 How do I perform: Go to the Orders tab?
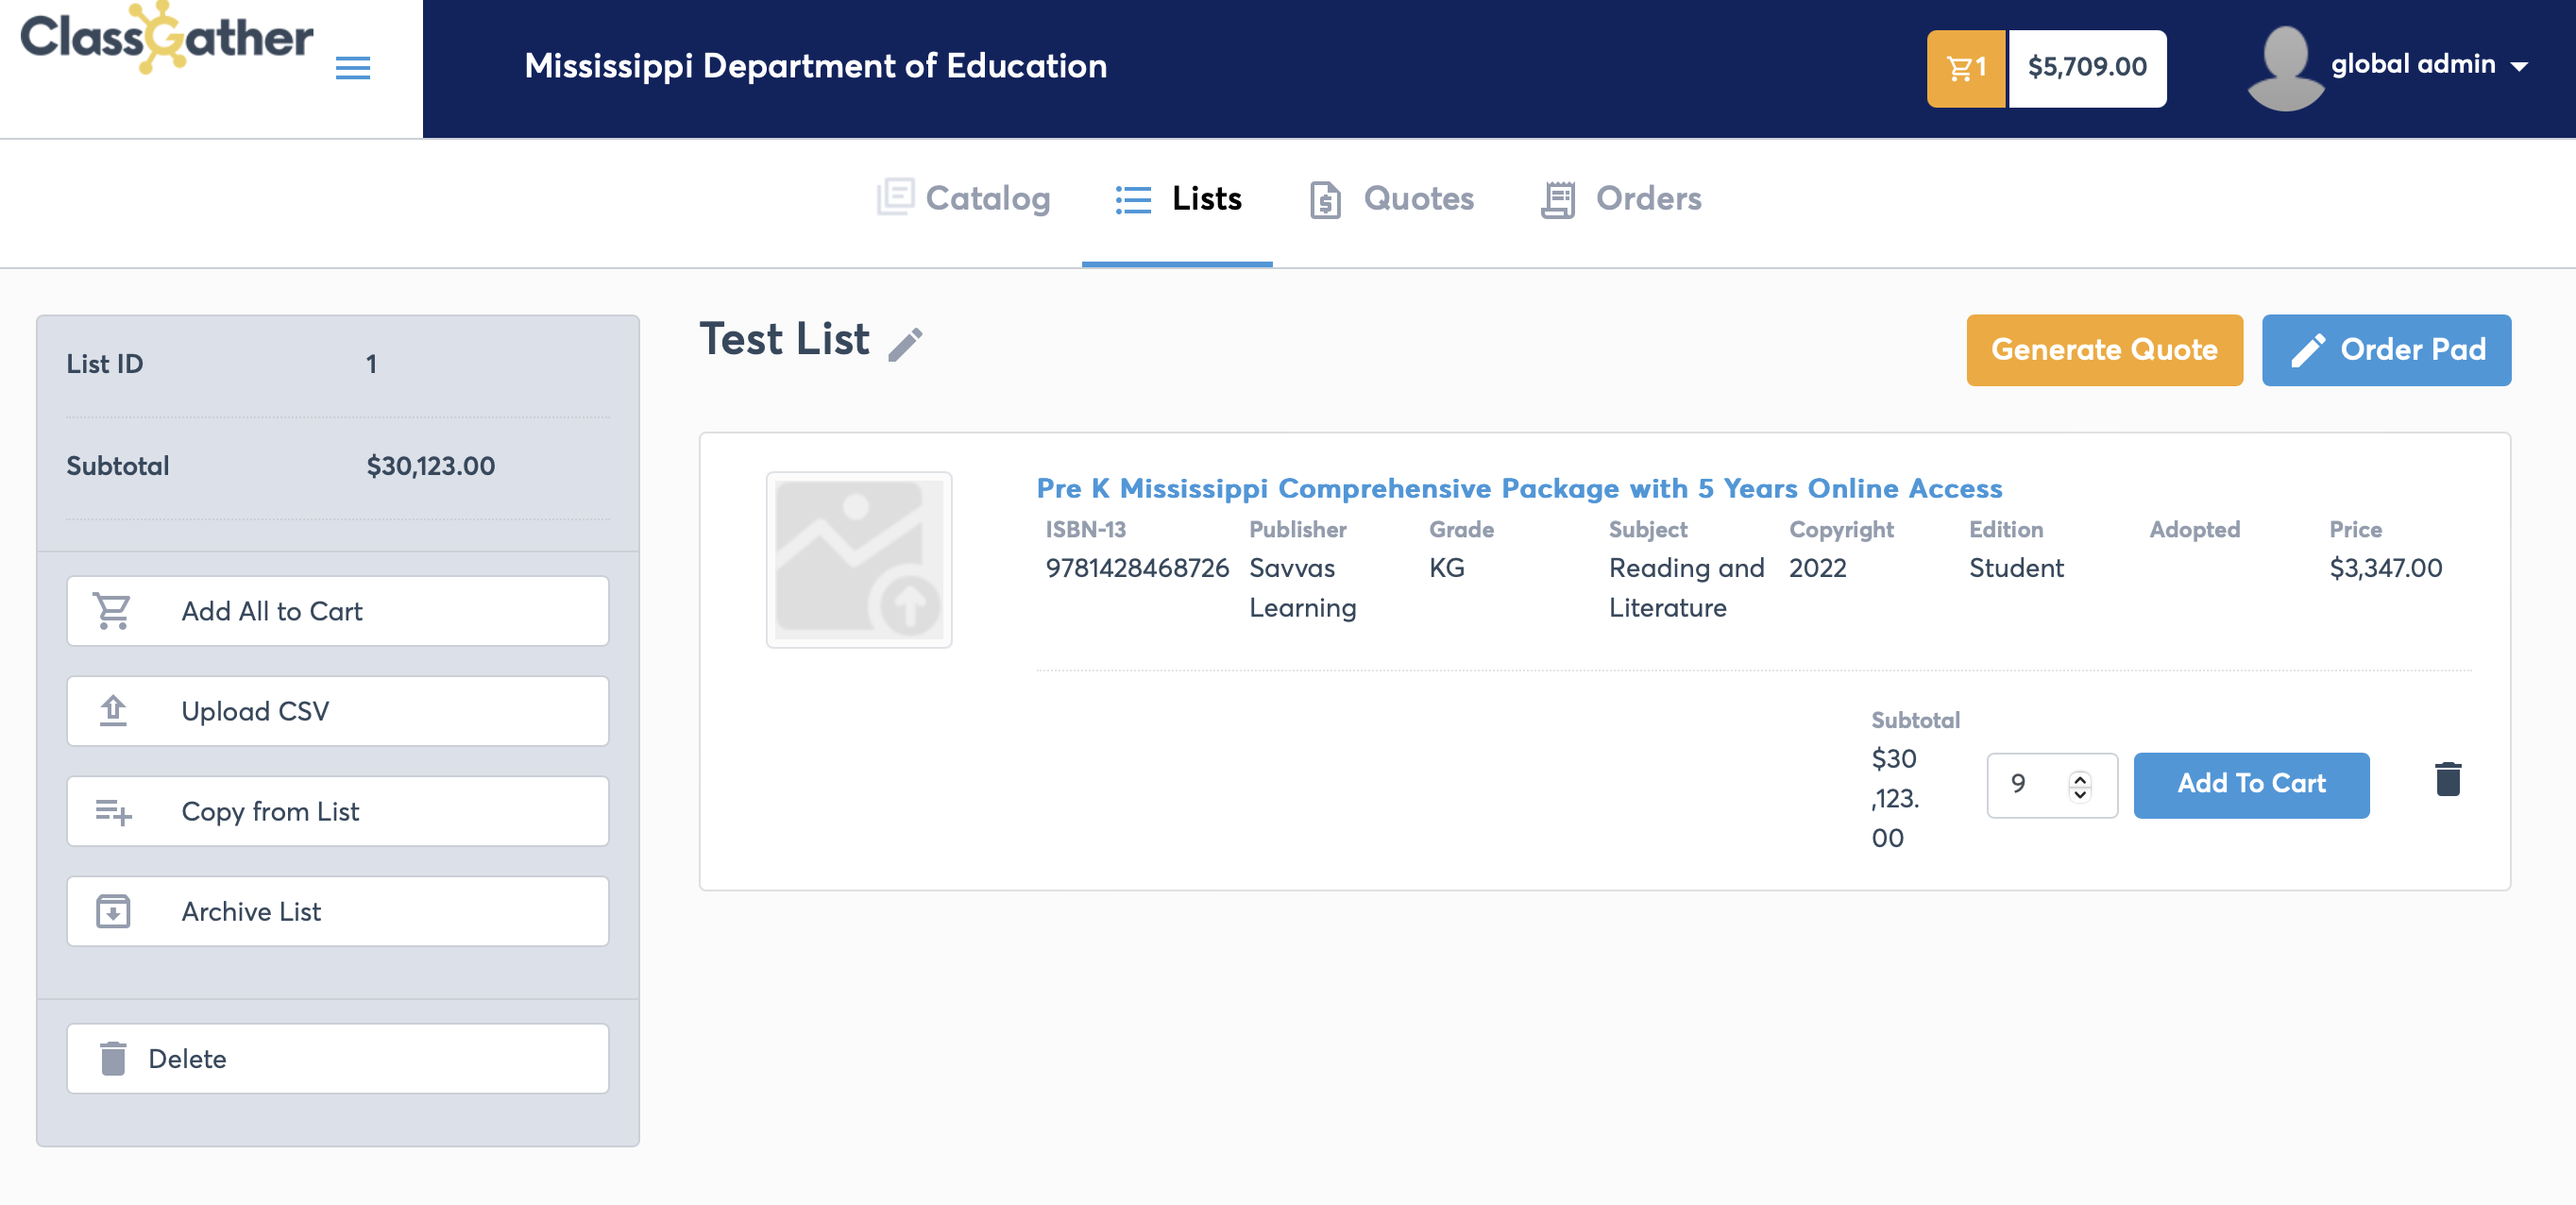point(1620,198)
